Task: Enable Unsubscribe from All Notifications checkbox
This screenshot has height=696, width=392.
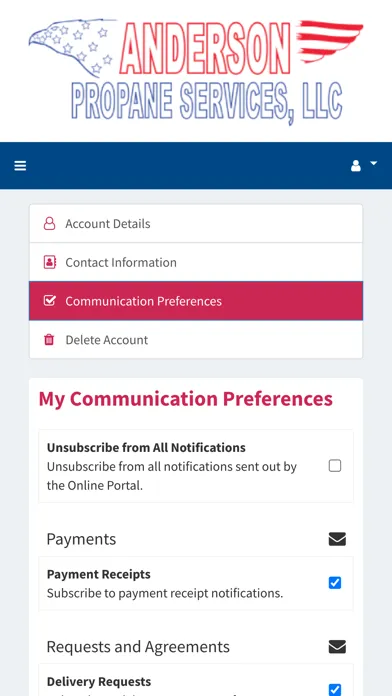Action: pos(335,466)
